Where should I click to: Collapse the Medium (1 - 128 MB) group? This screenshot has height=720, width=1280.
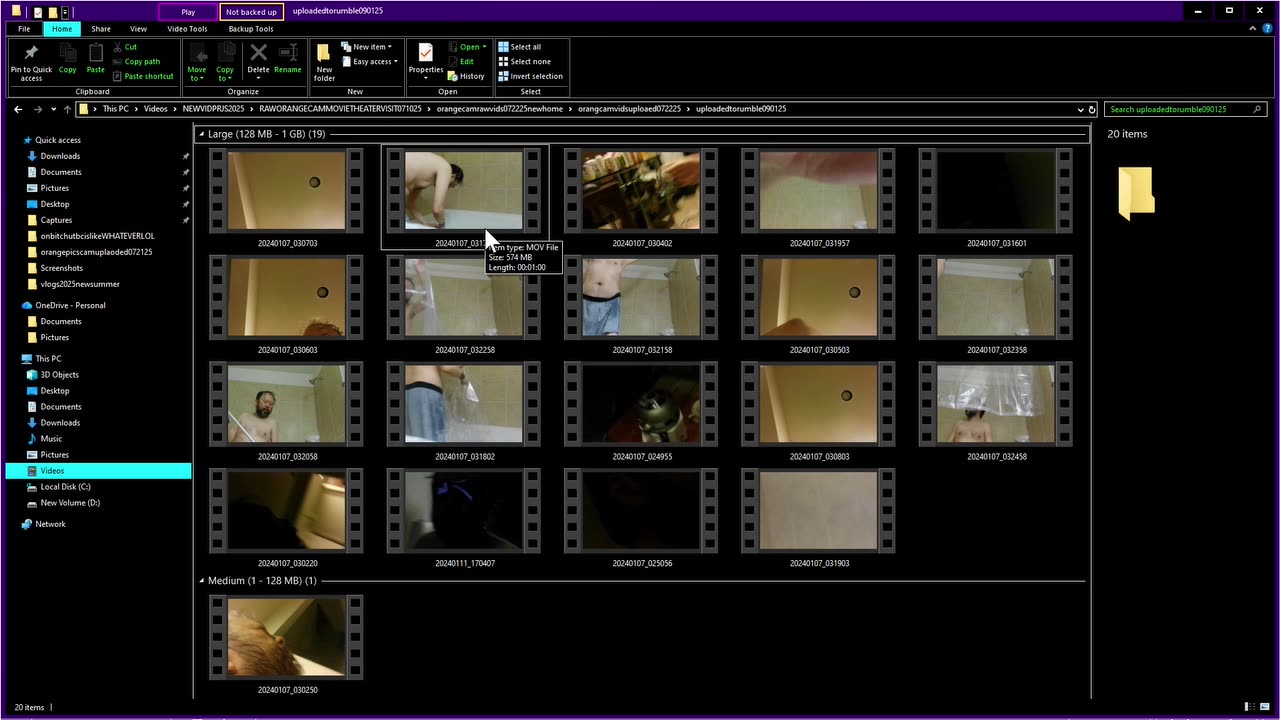tap(201, 581)
